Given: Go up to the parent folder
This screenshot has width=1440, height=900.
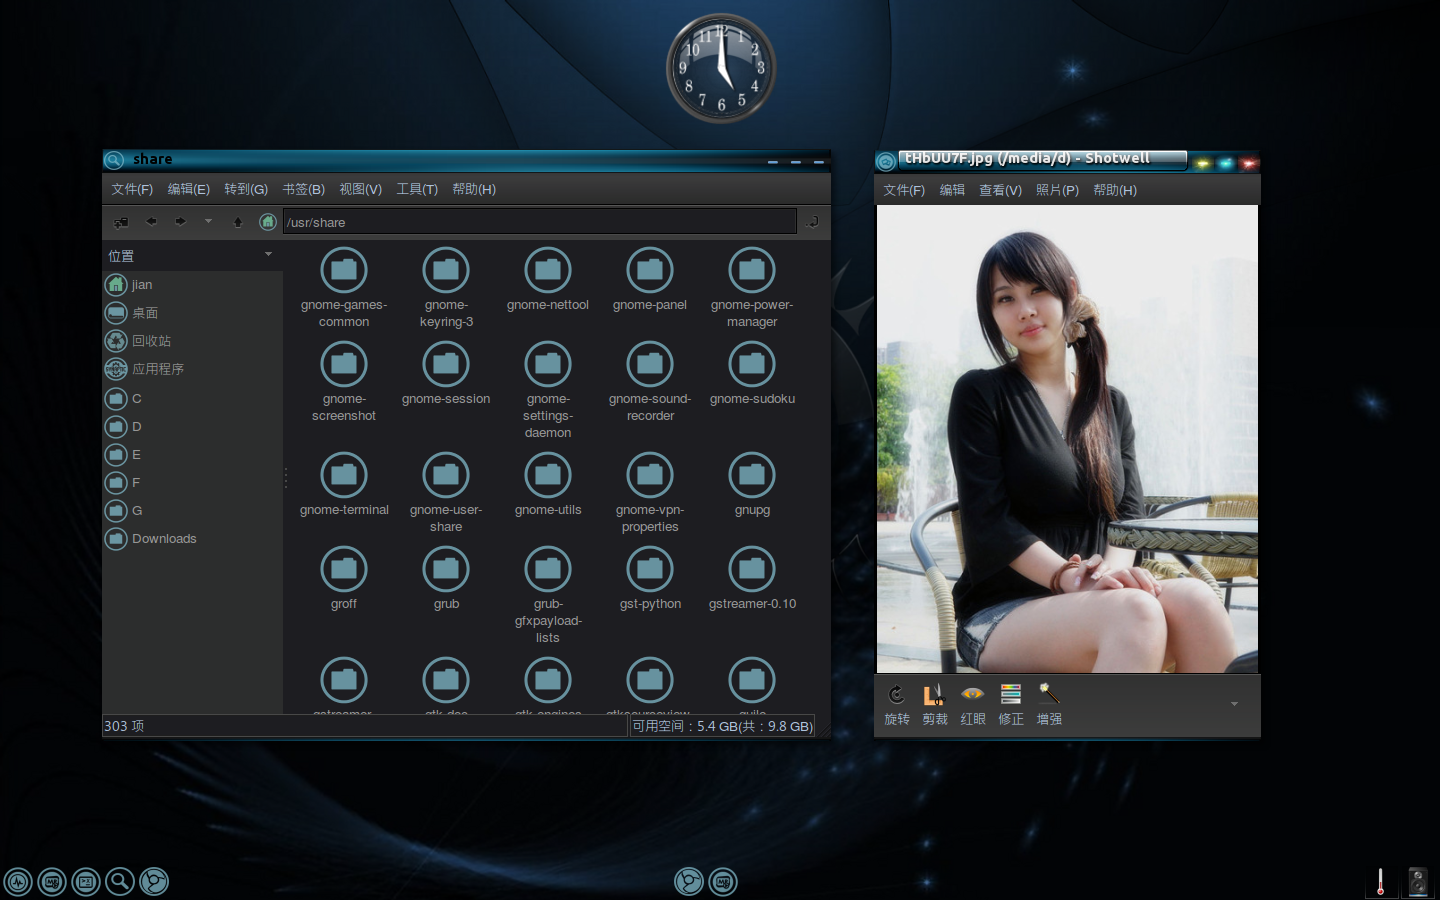Looking at the screenshot, I should [x=238, y=222].
